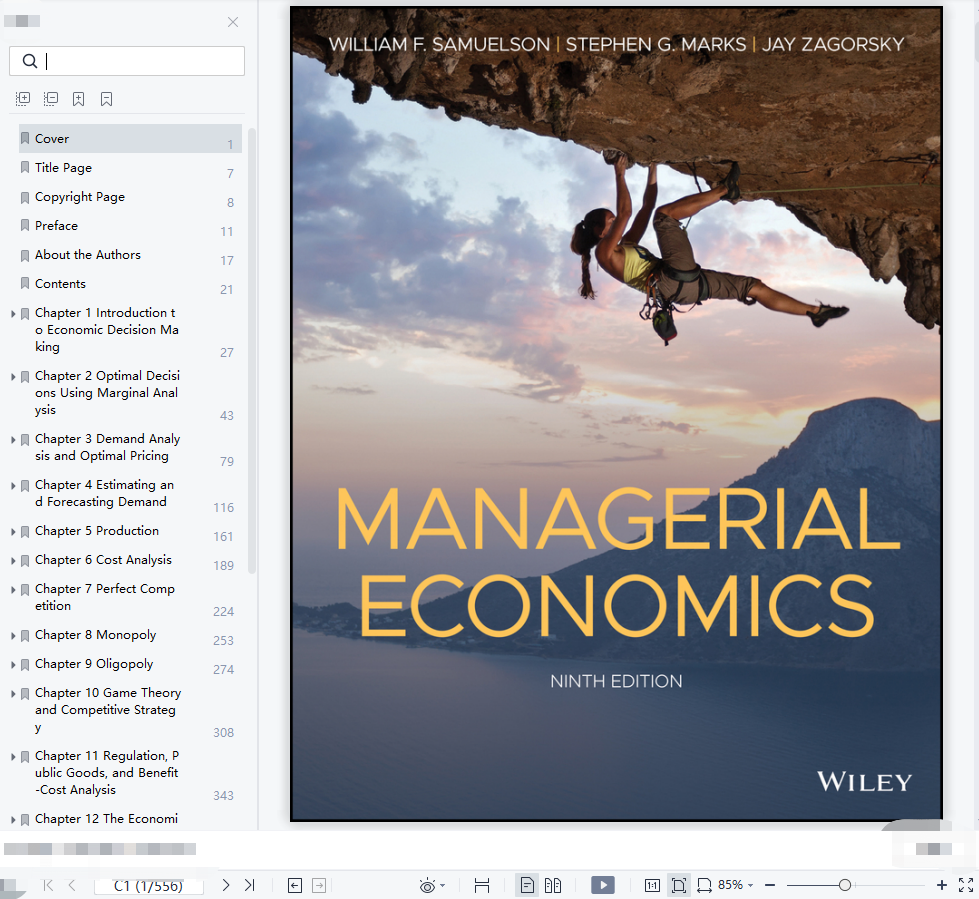Open the eye protection mode icon

tap(427, 885)
